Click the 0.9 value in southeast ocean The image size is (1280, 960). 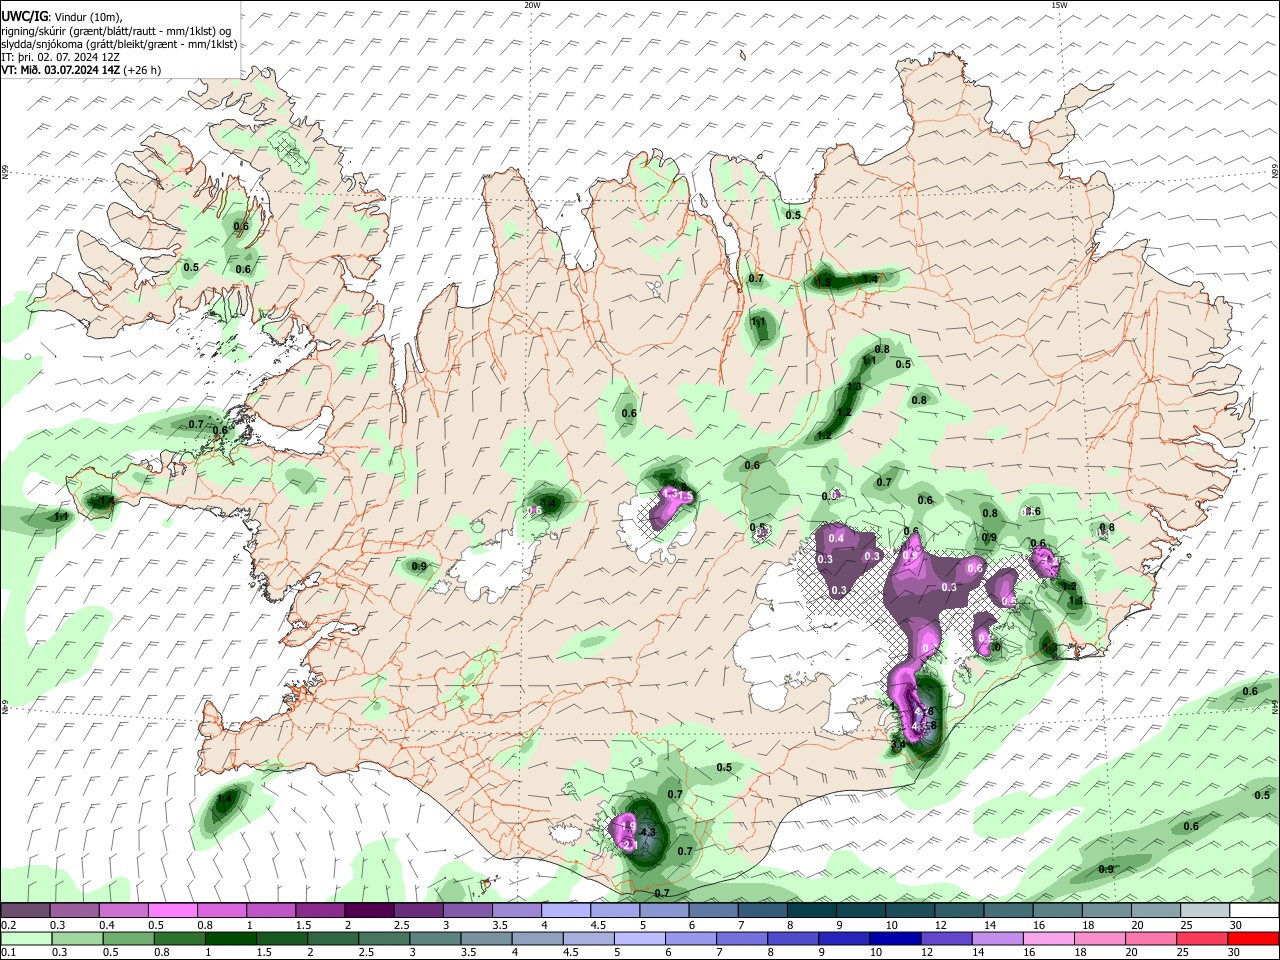pos(1106,869)
